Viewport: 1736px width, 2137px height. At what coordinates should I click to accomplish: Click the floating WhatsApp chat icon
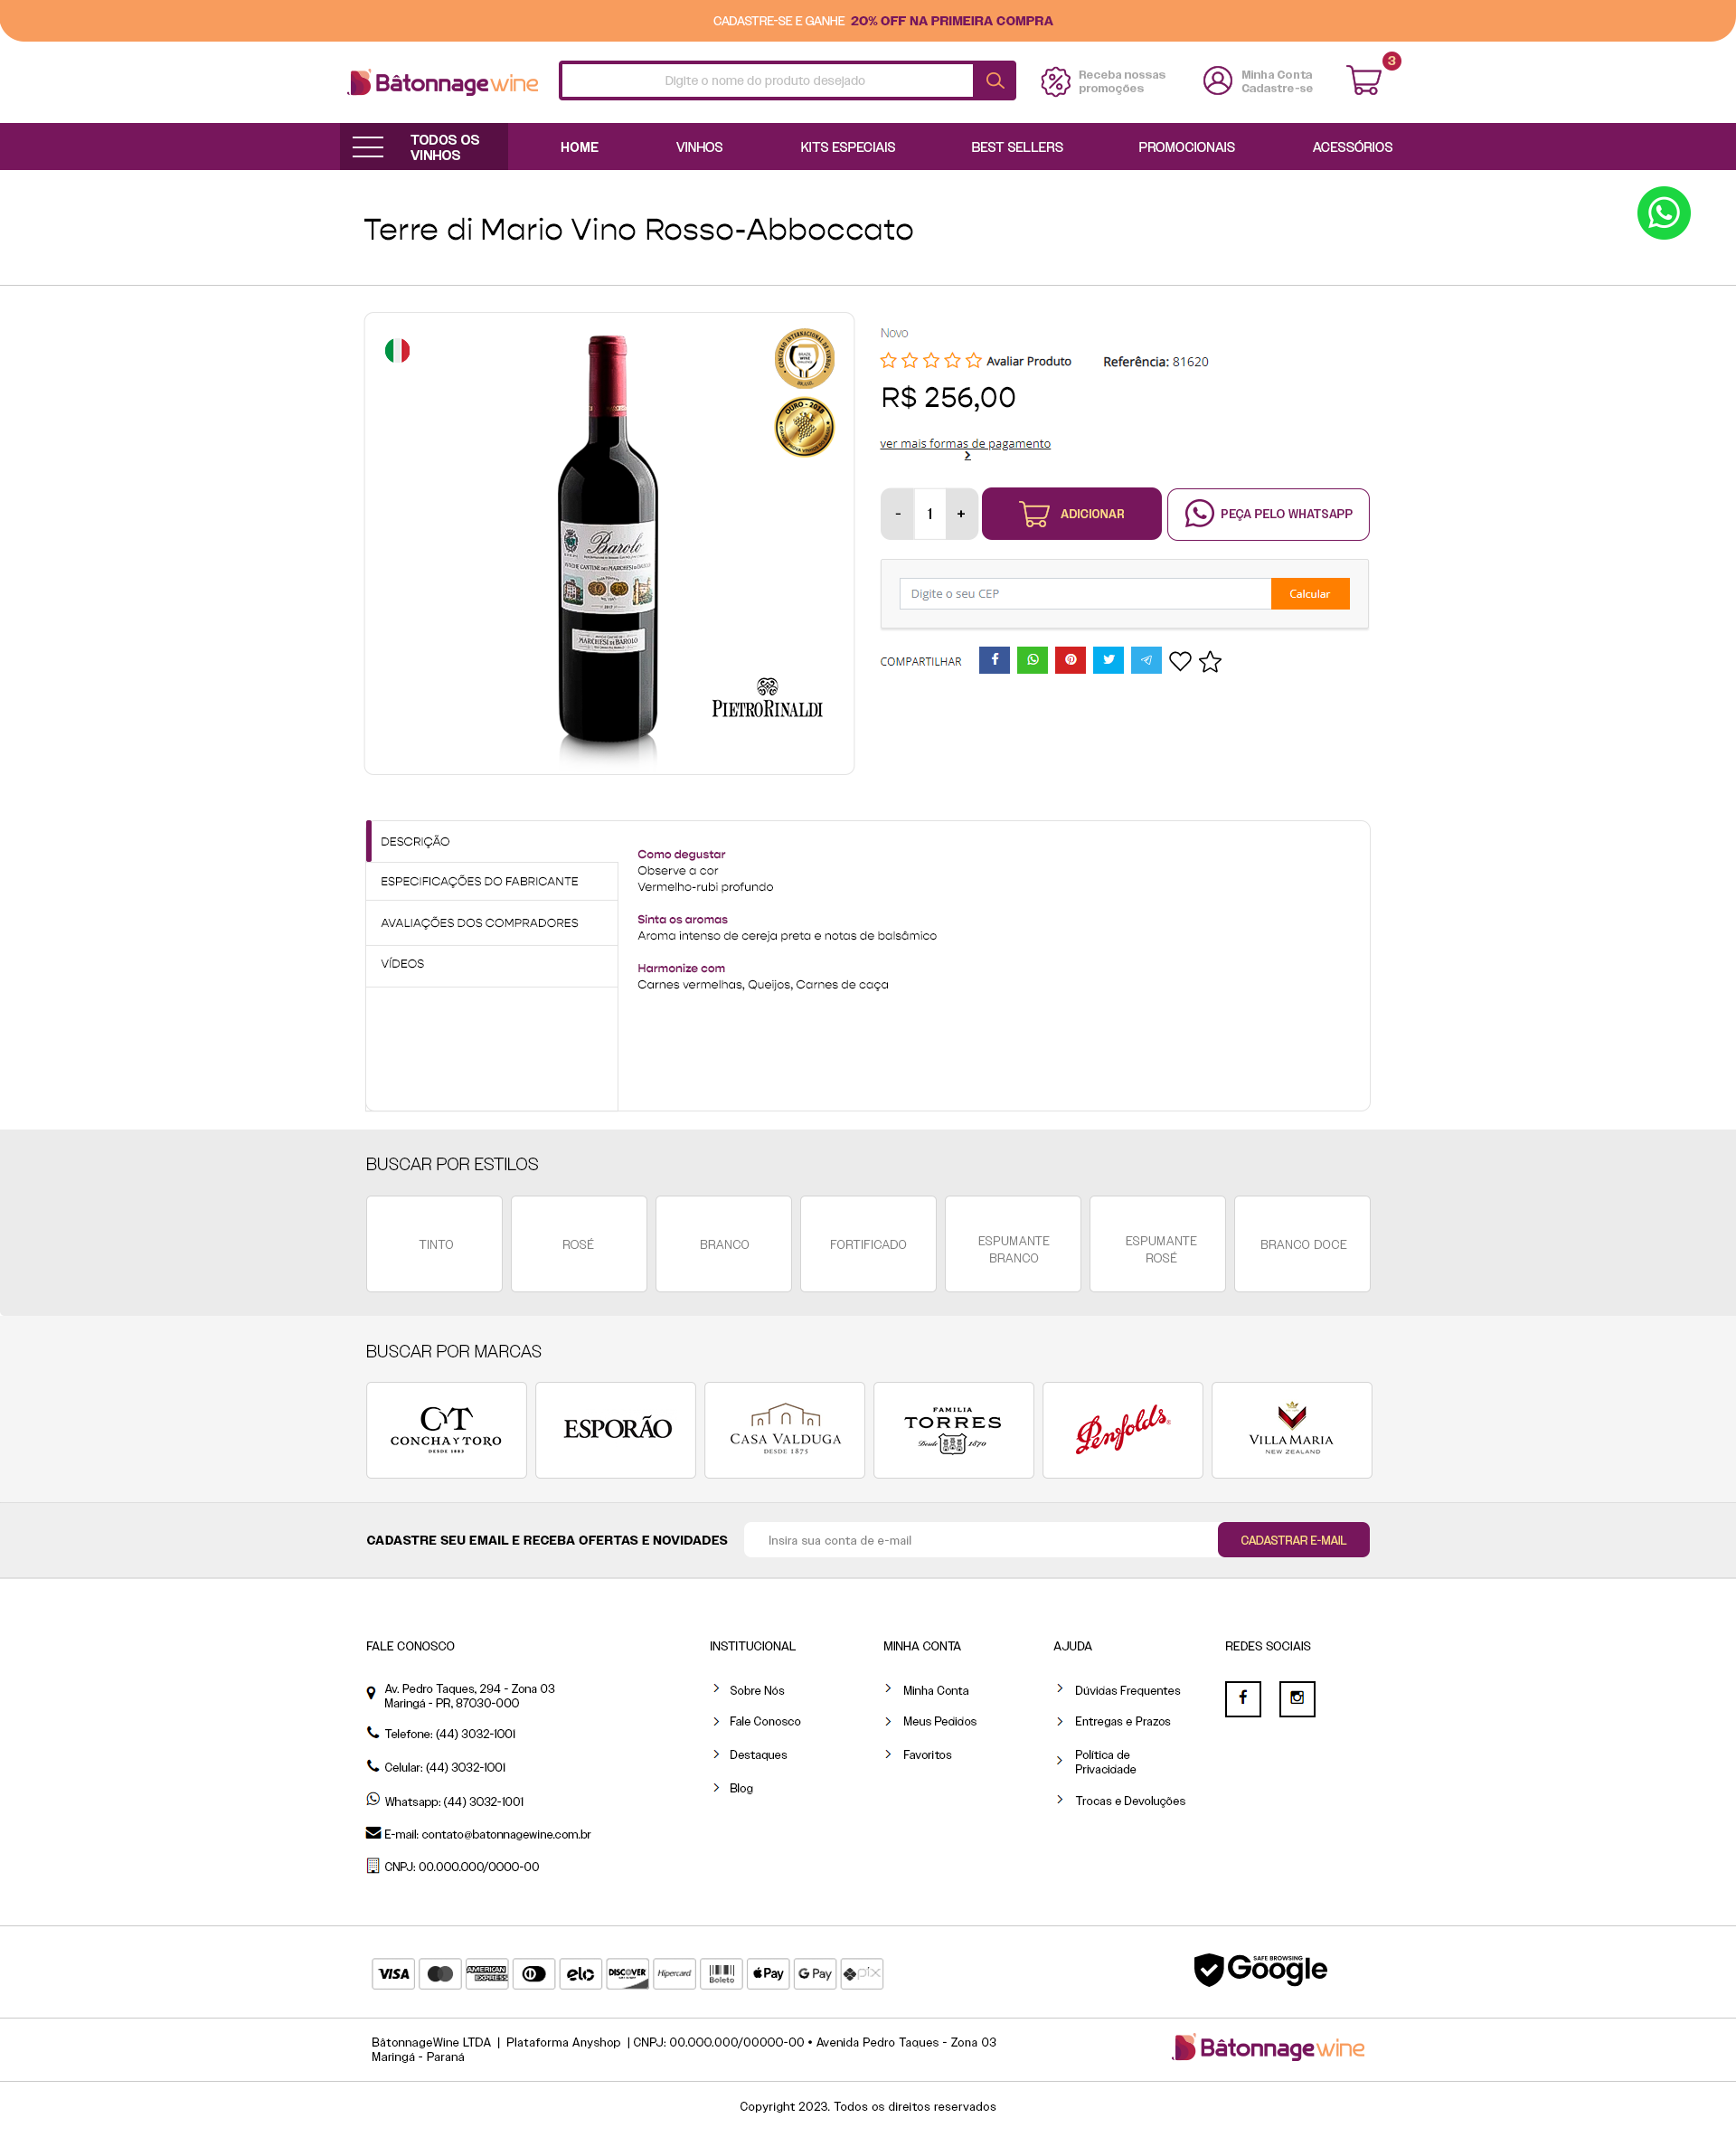point(1662,213)
